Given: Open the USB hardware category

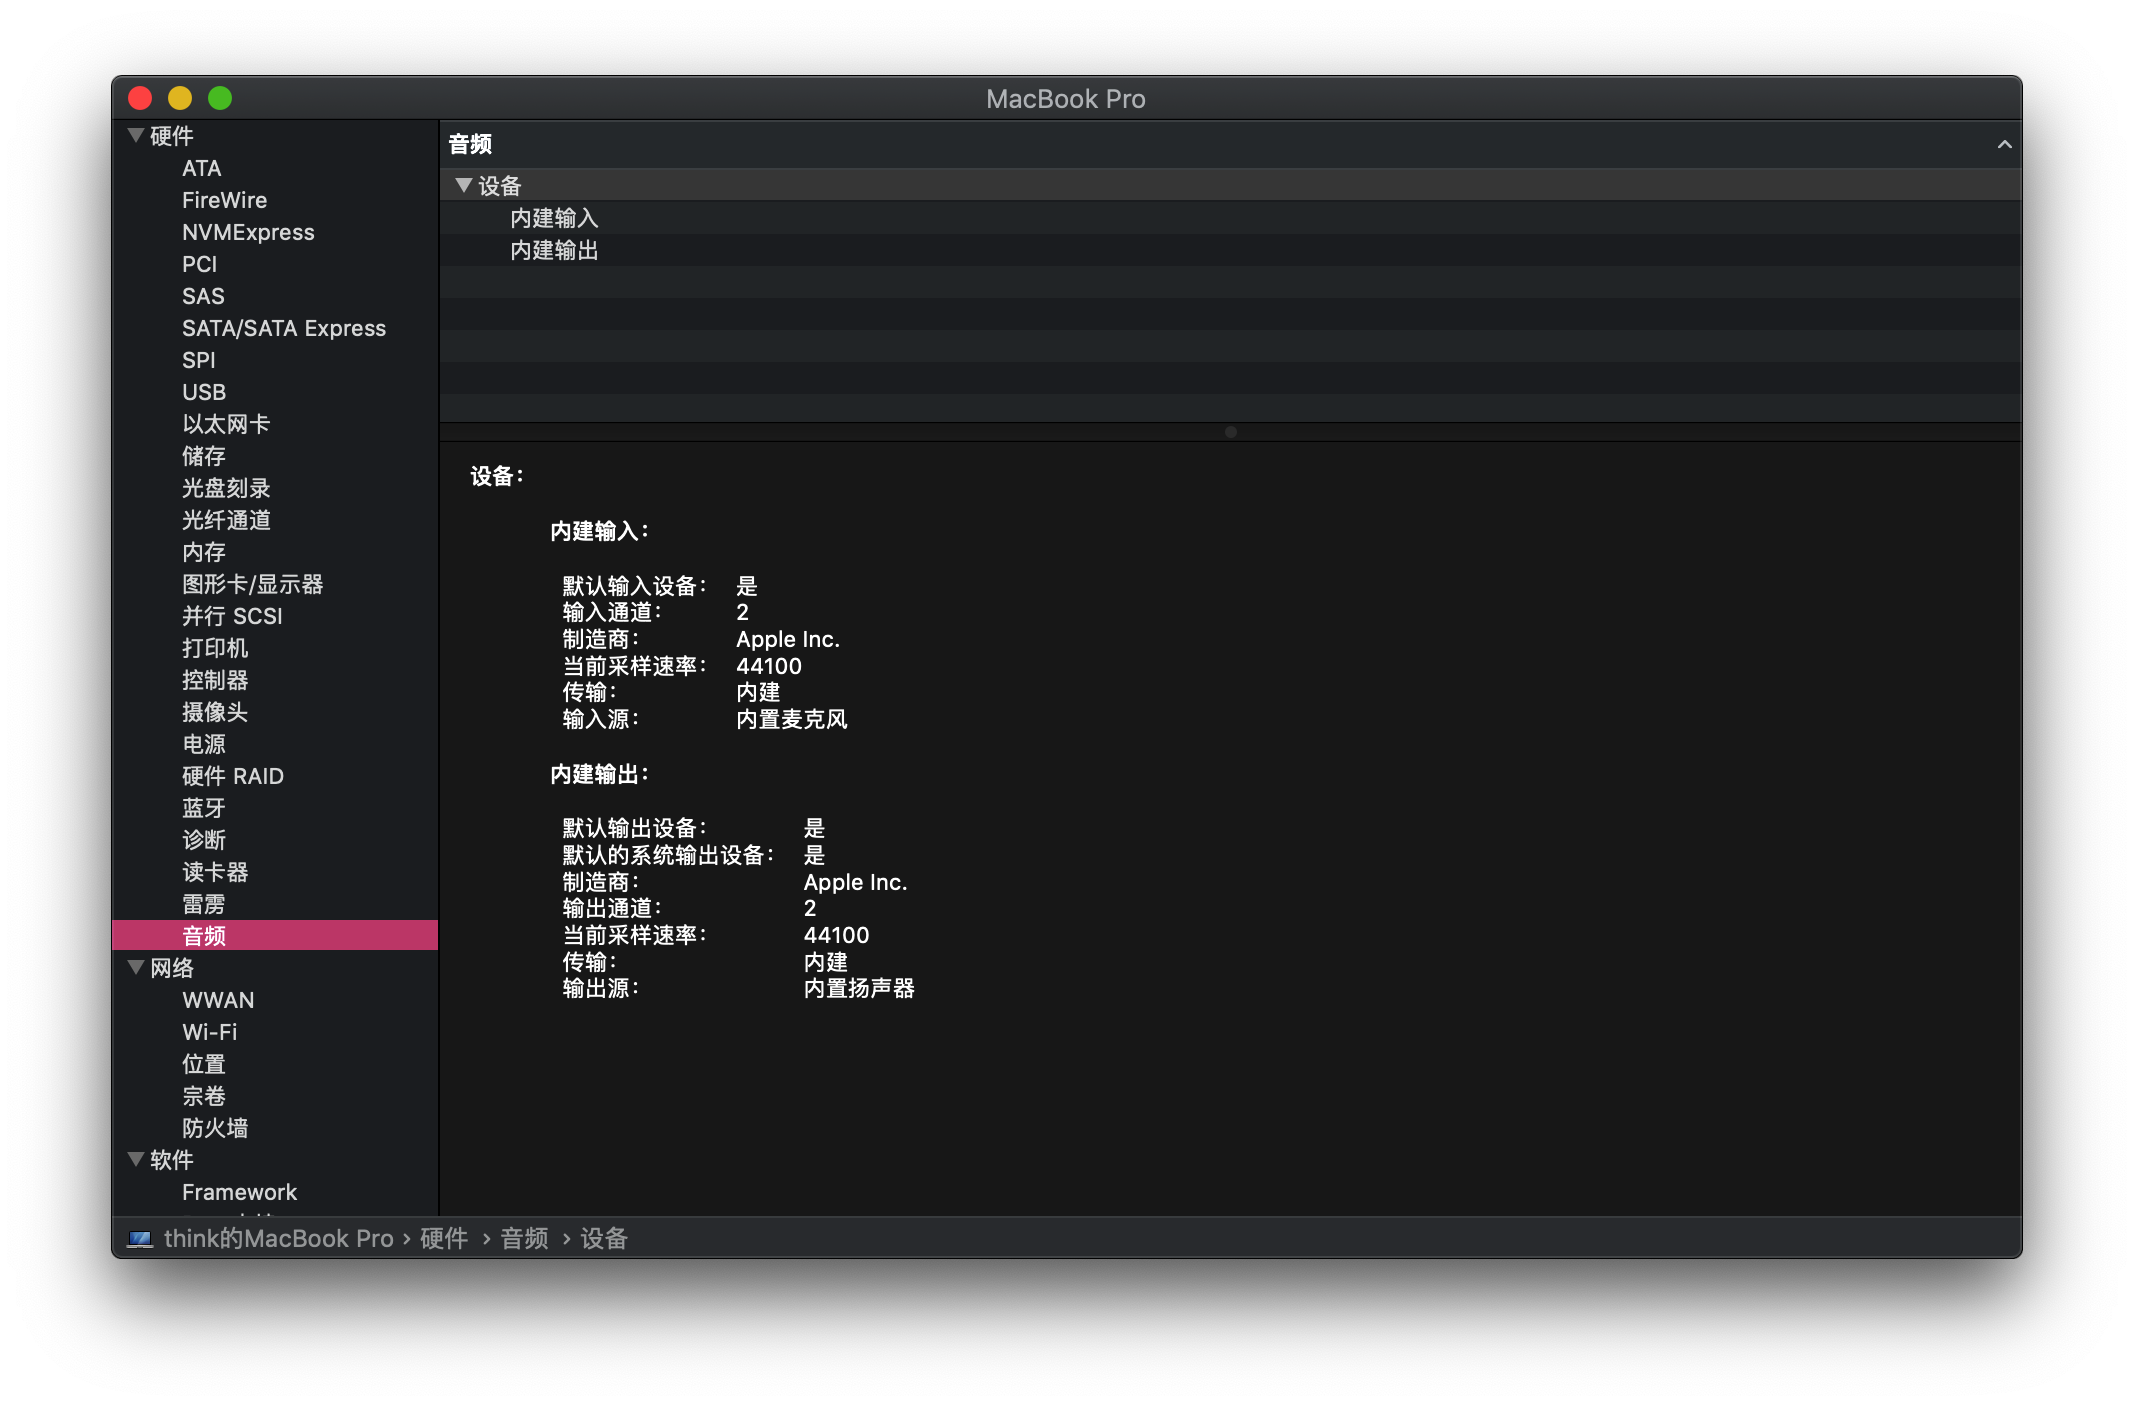Looking at the screenshot, I should point(204,392).
